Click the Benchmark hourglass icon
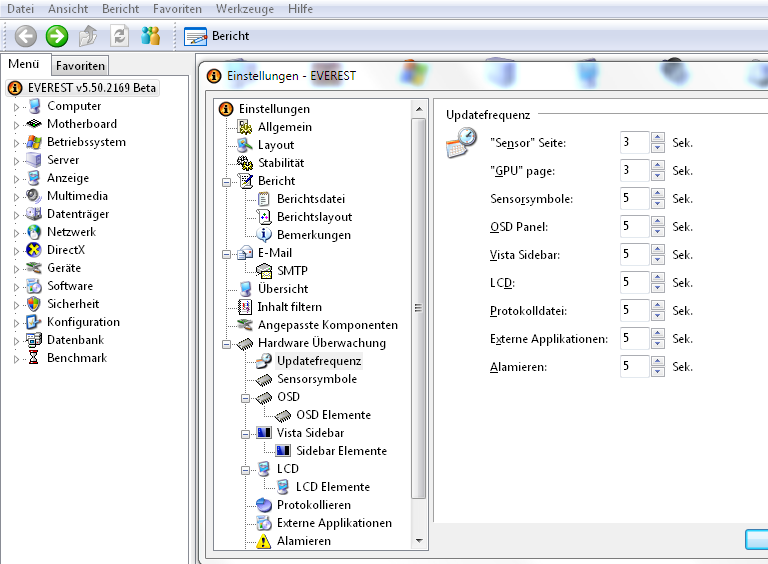The image size is (768, 564). click(33, 358)
